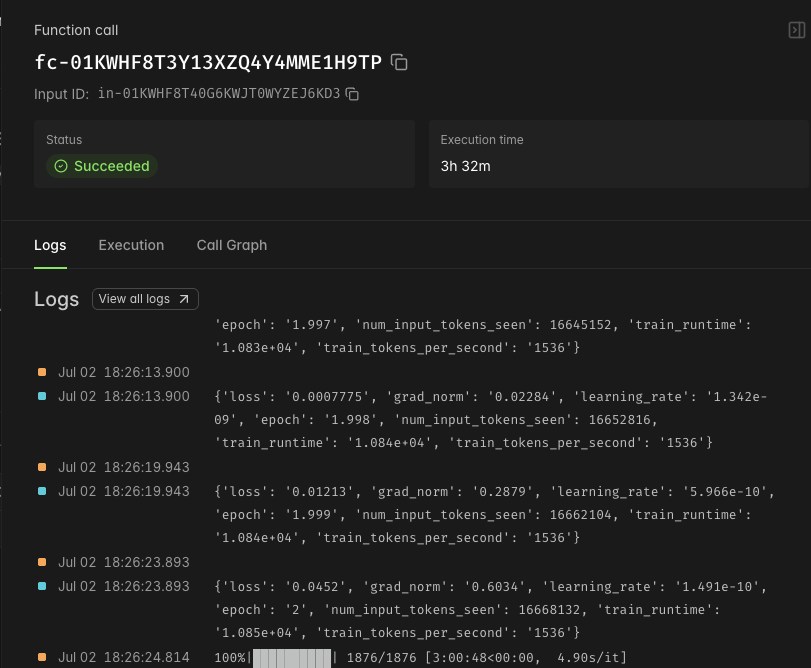Click the Execution time label
This screenshot has height=668, width=811.
482,140
